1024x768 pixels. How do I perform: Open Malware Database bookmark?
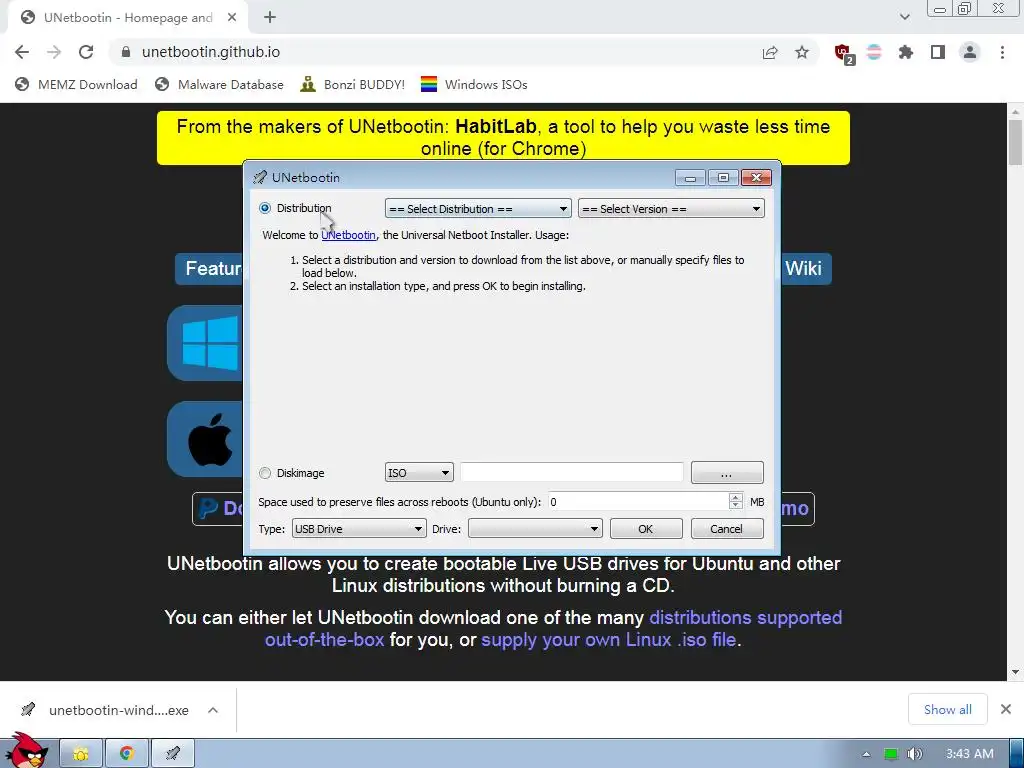[x=219, y=84]
